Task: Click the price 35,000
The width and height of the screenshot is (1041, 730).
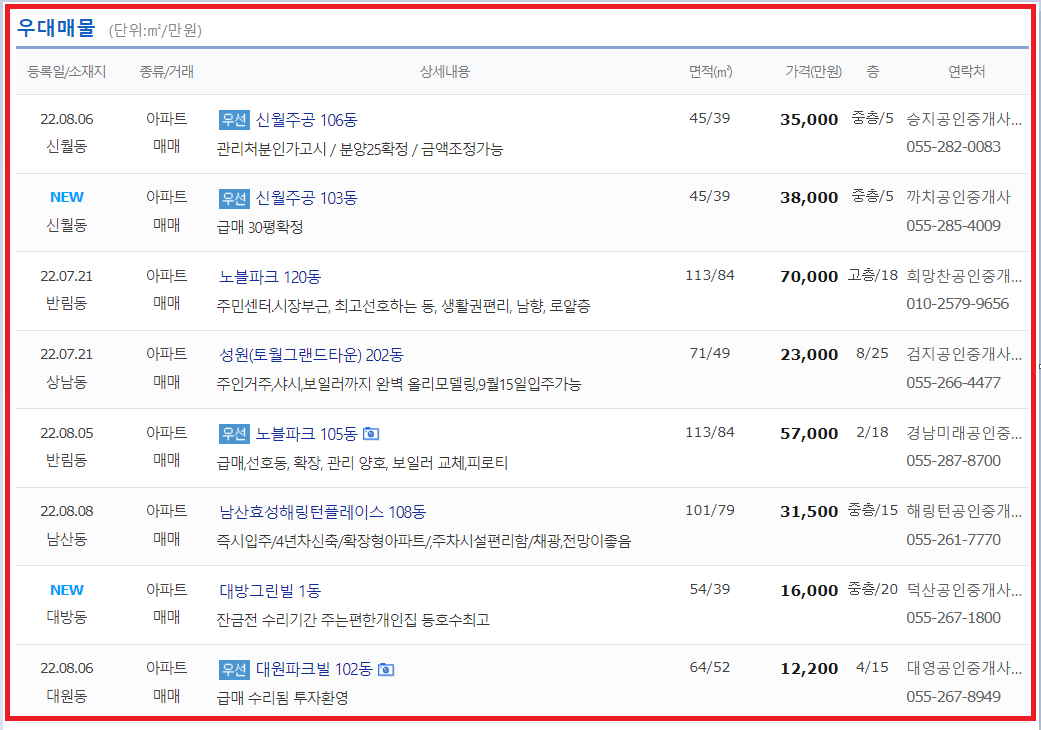Action: coord(809,120)
